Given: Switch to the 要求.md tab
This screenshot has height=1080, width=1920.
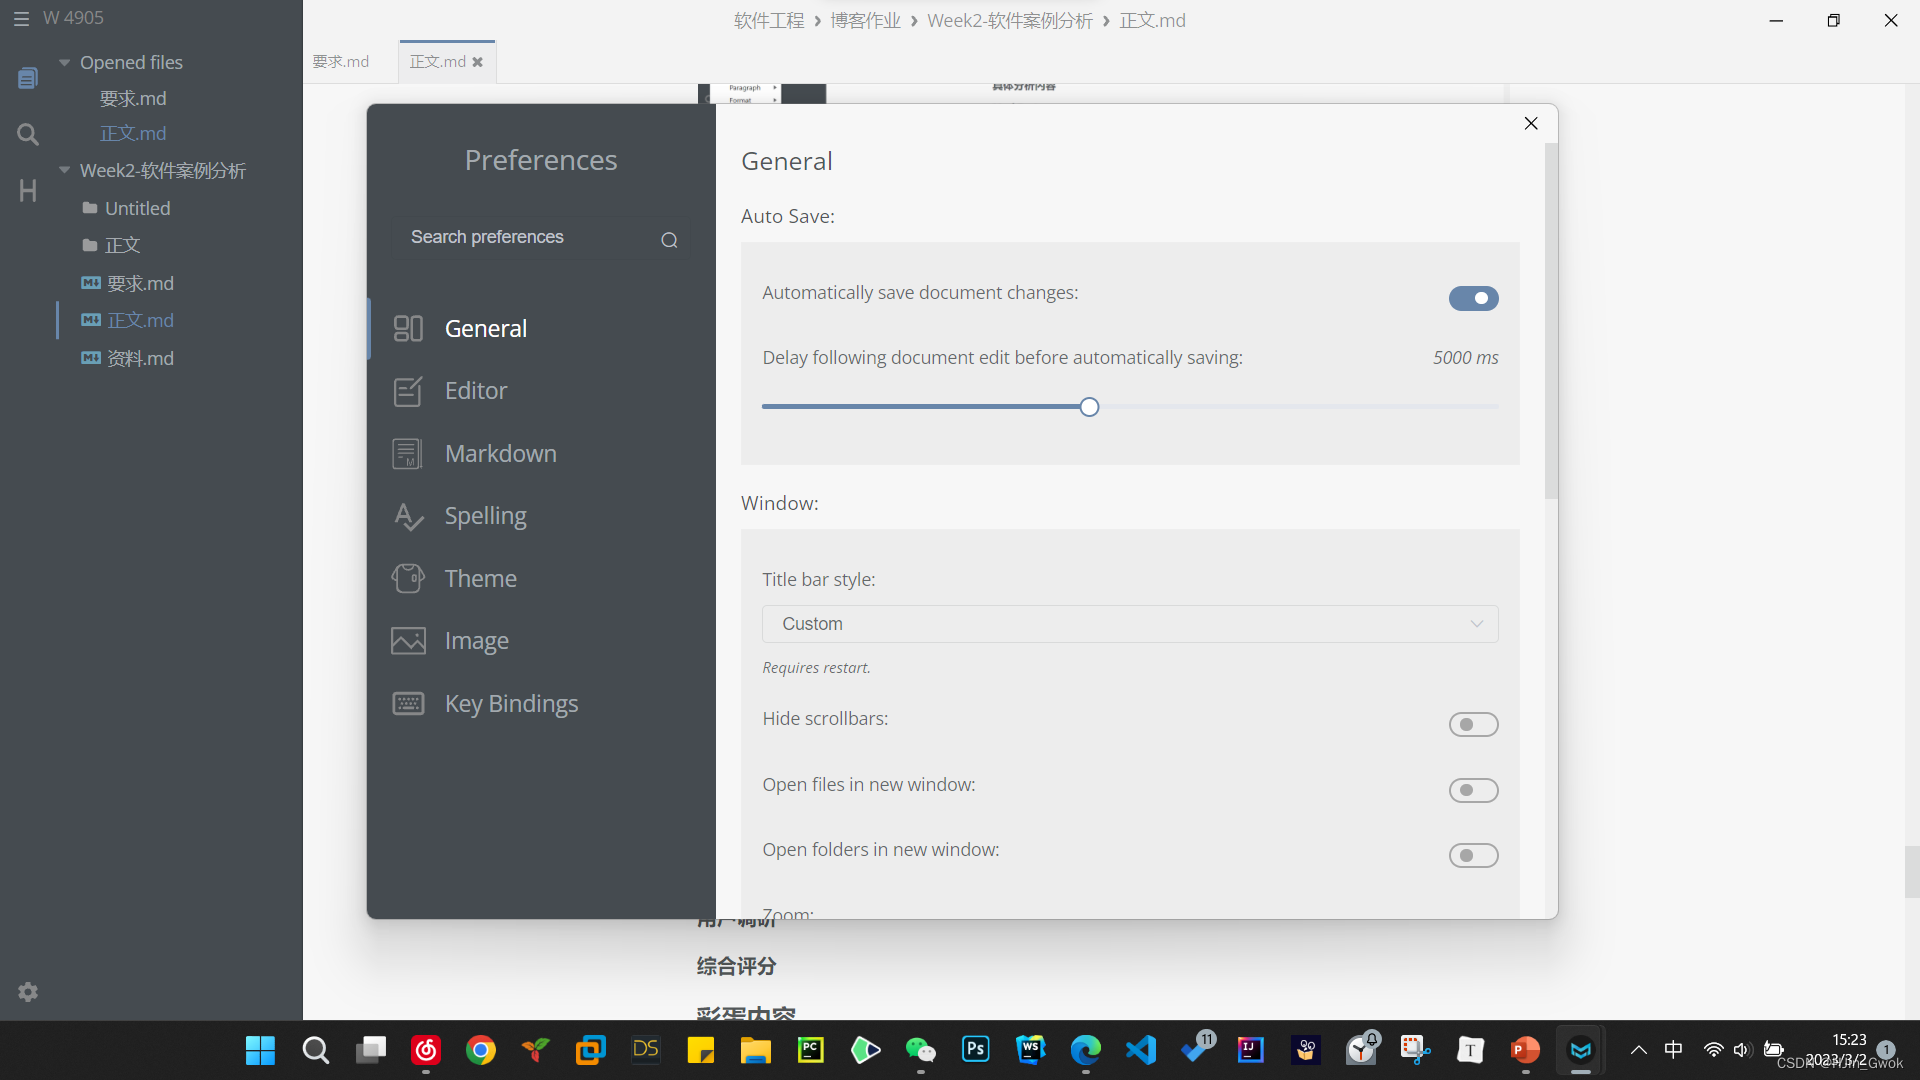Looking at the screenshot, I should [x=341, y=62].
